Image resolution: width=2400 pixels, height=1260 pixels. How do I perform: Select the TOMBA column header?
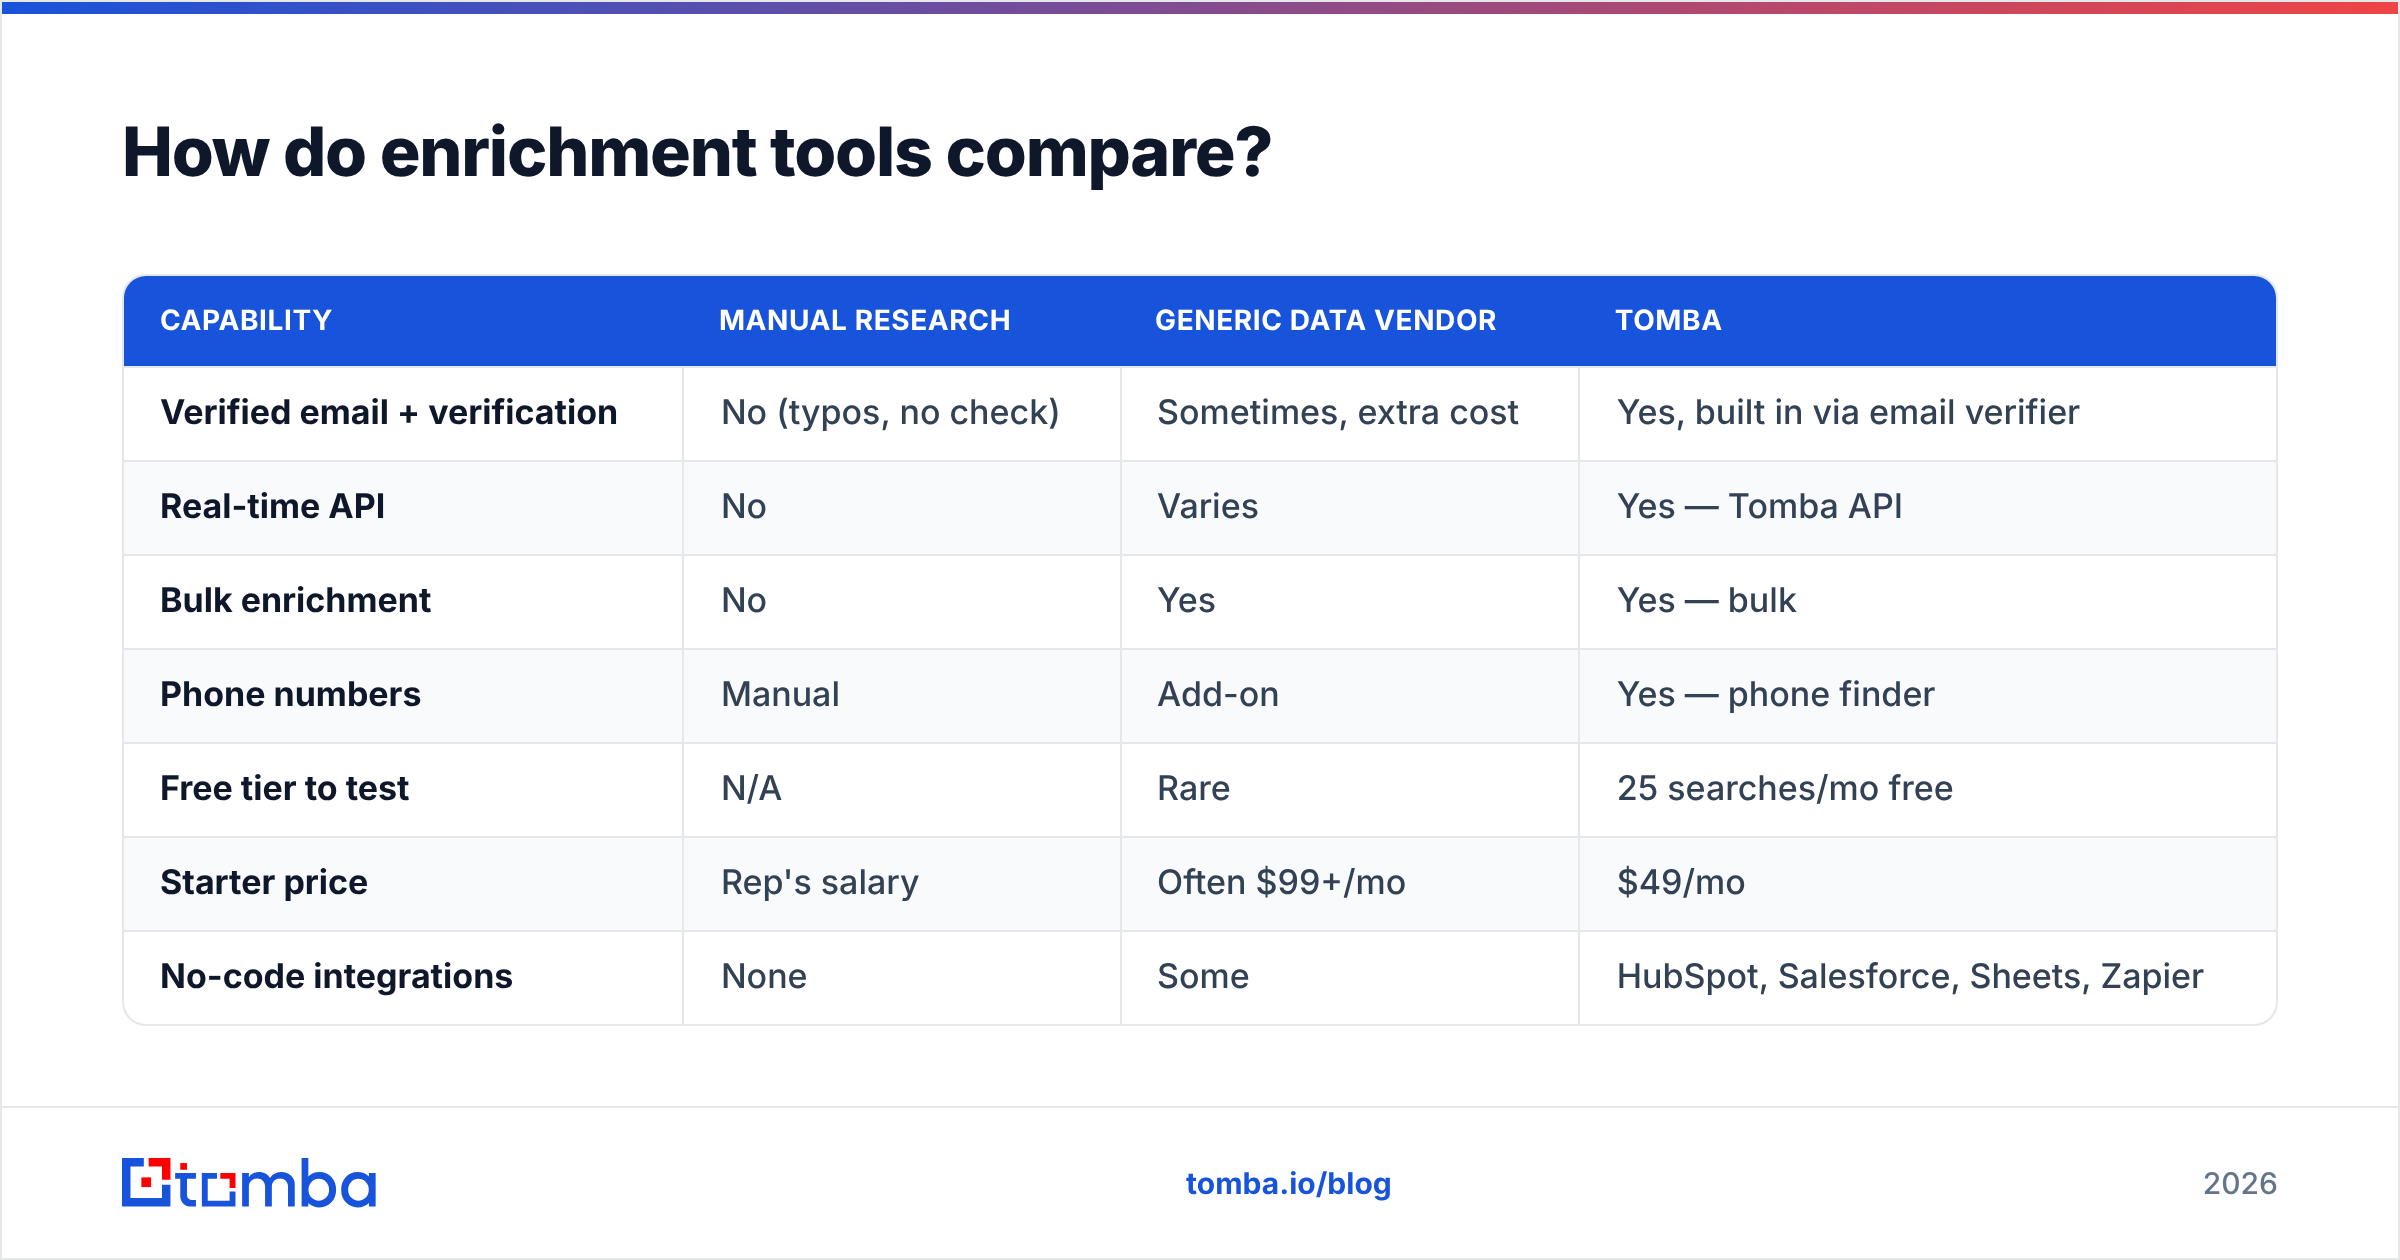[1669, 320]
